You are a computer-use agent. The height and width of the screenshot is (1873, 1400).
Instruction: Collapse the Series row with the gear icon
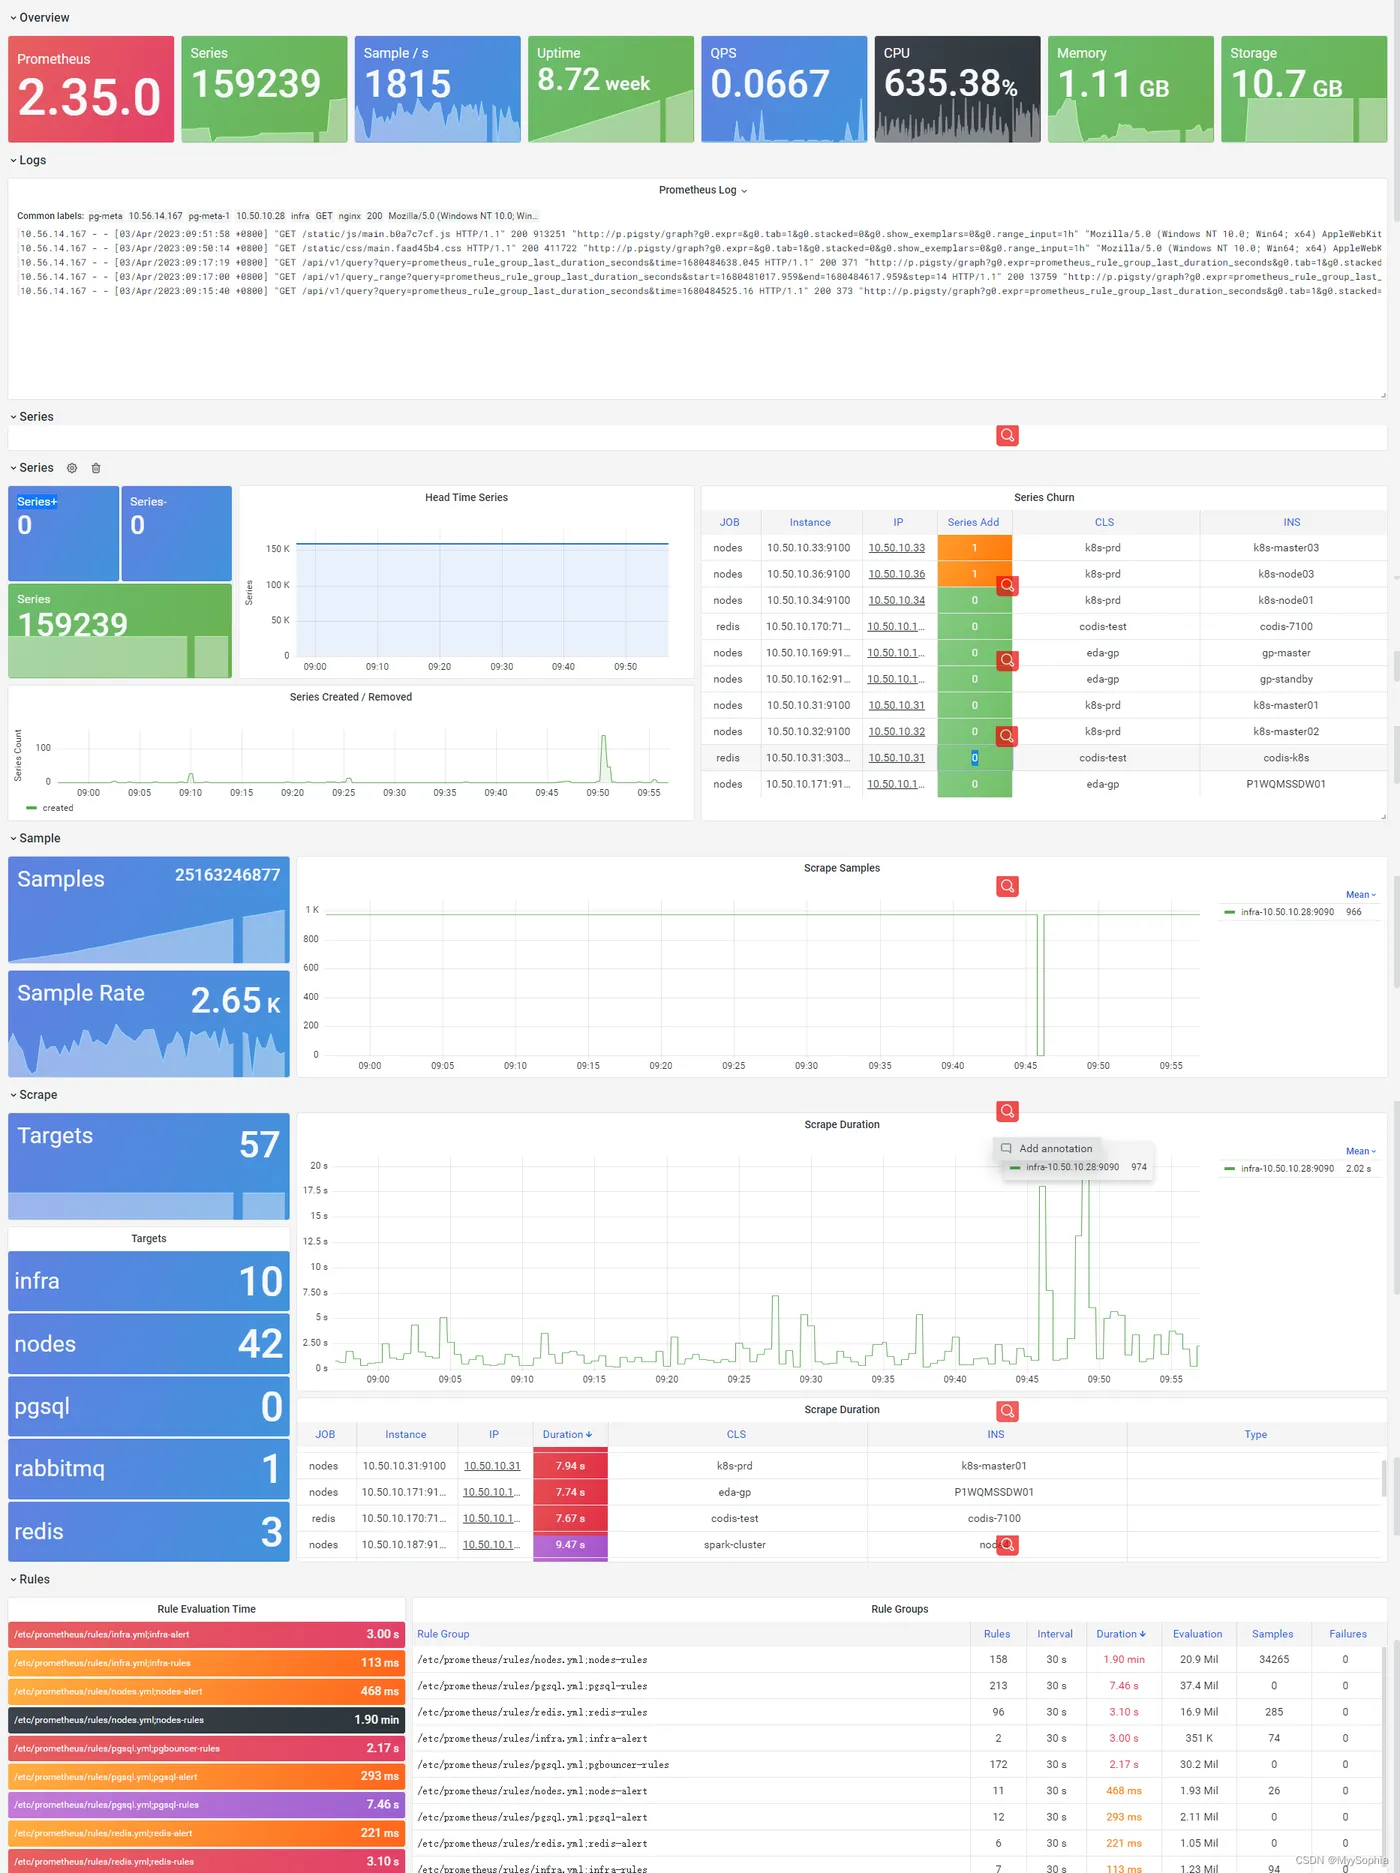[32, 468]
